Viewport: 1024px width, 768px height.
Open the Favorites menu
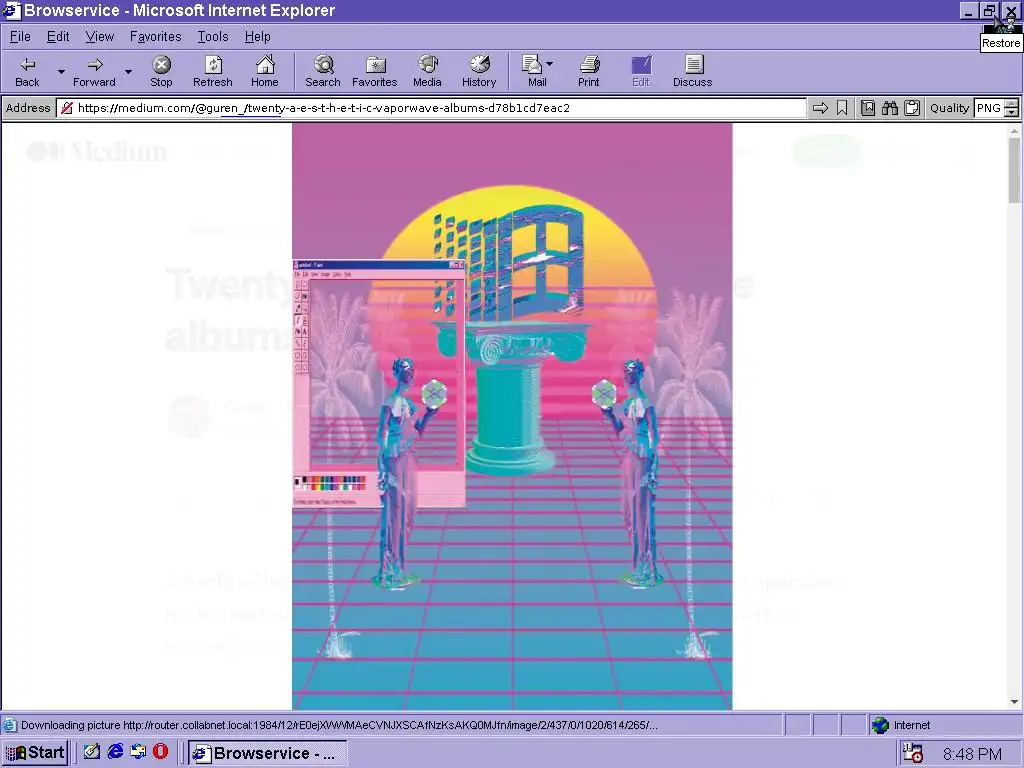(155, 37)
